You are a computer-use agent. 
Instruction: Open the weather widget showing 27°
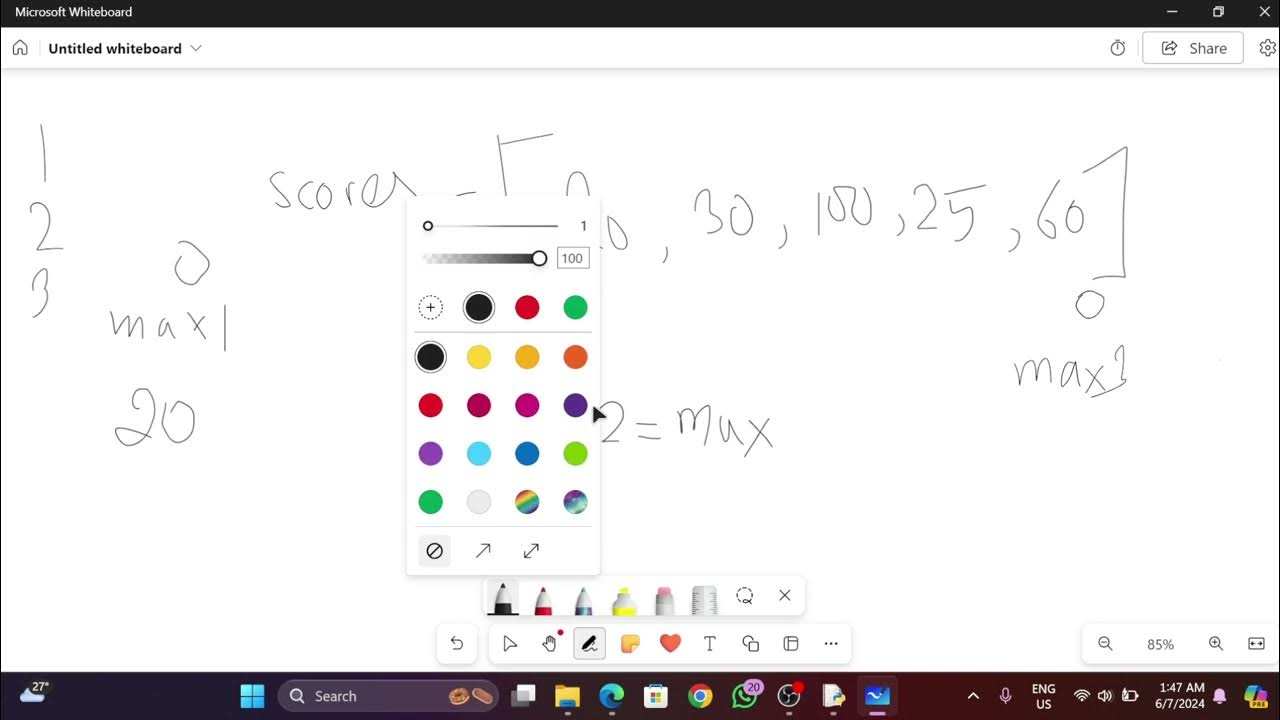click(34, 693)
